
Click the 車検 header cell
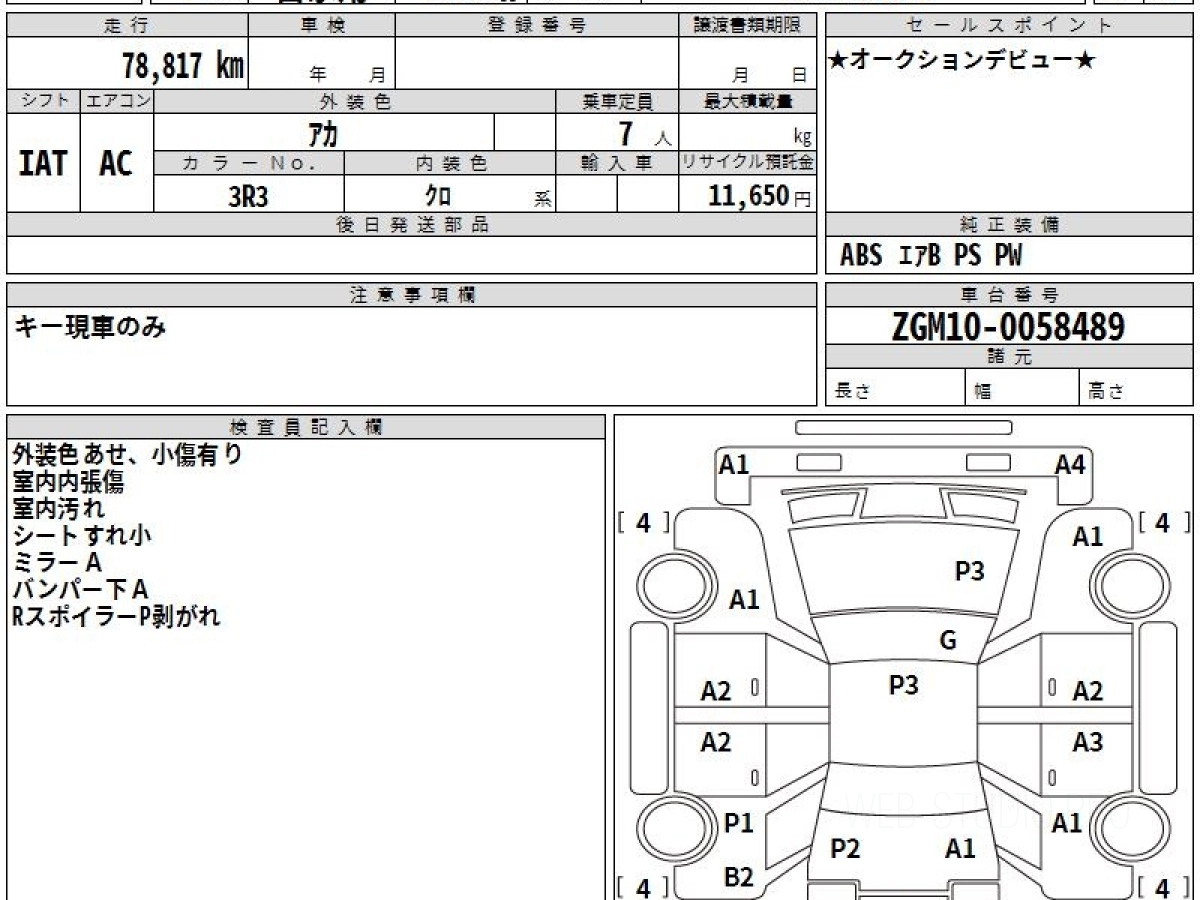pos(322,26)
